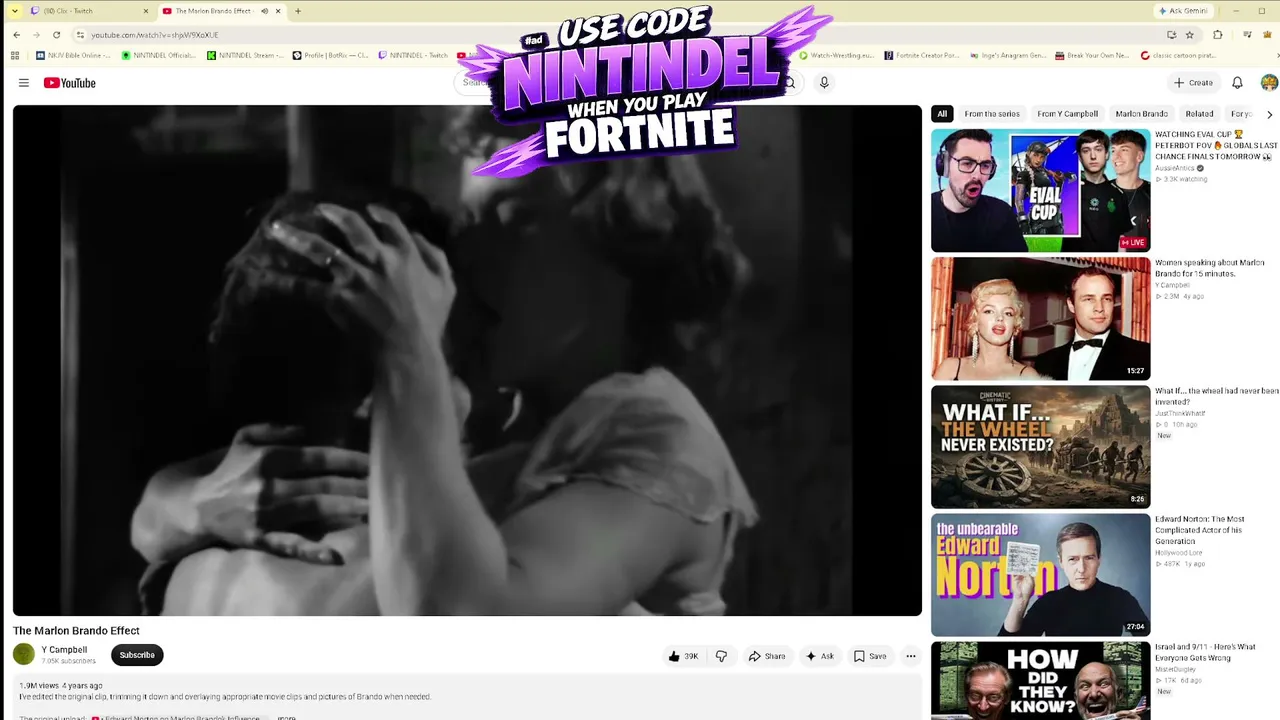Open the Watch-Wrestling bookmark
Screen dimensions: 1280x720
(837, 55)
